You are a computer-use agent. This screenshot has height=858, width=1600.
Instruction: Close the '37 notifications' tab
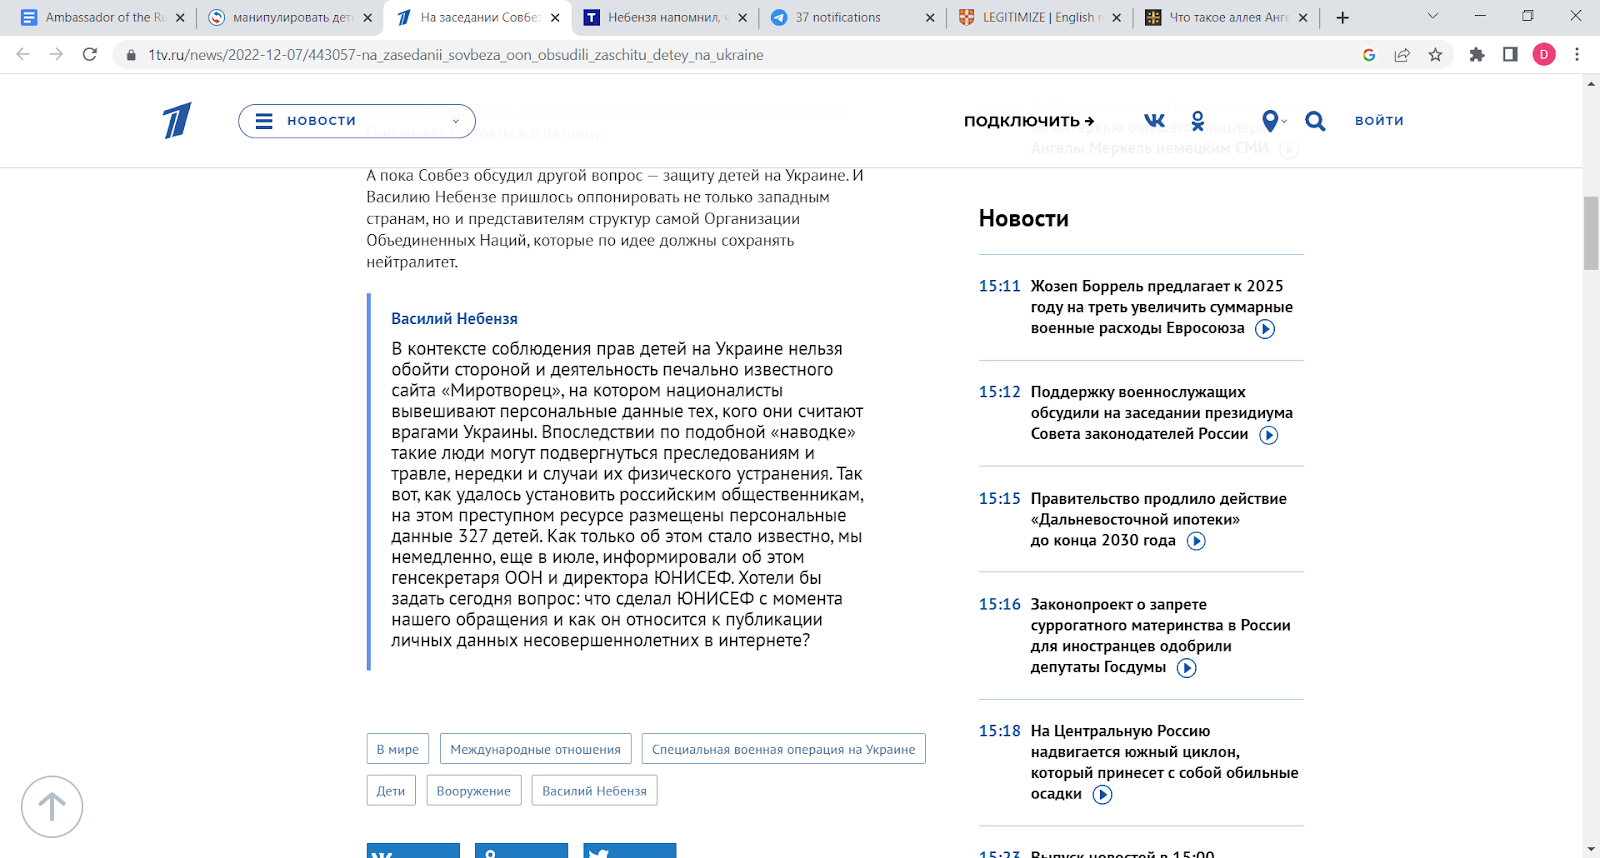pyautogui.click(x=930, y=18)
